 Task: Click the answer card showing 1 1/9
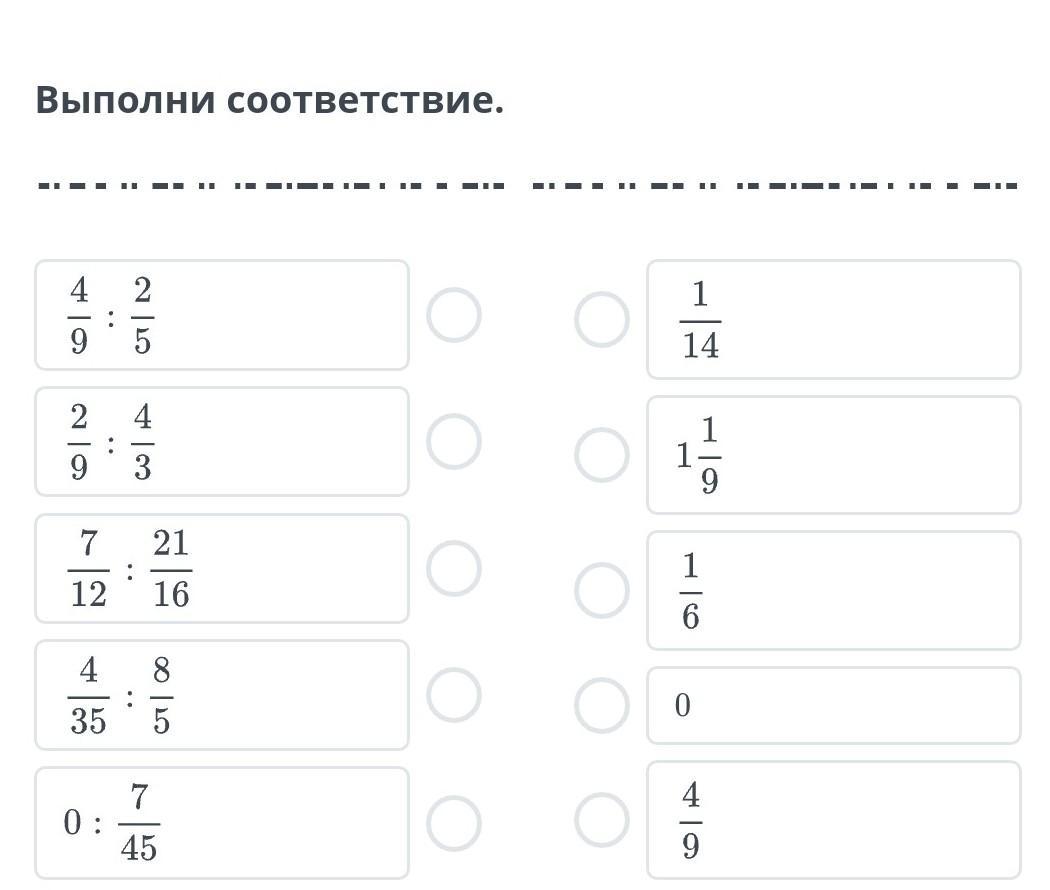pyautogui.click(x=834, y=455)
